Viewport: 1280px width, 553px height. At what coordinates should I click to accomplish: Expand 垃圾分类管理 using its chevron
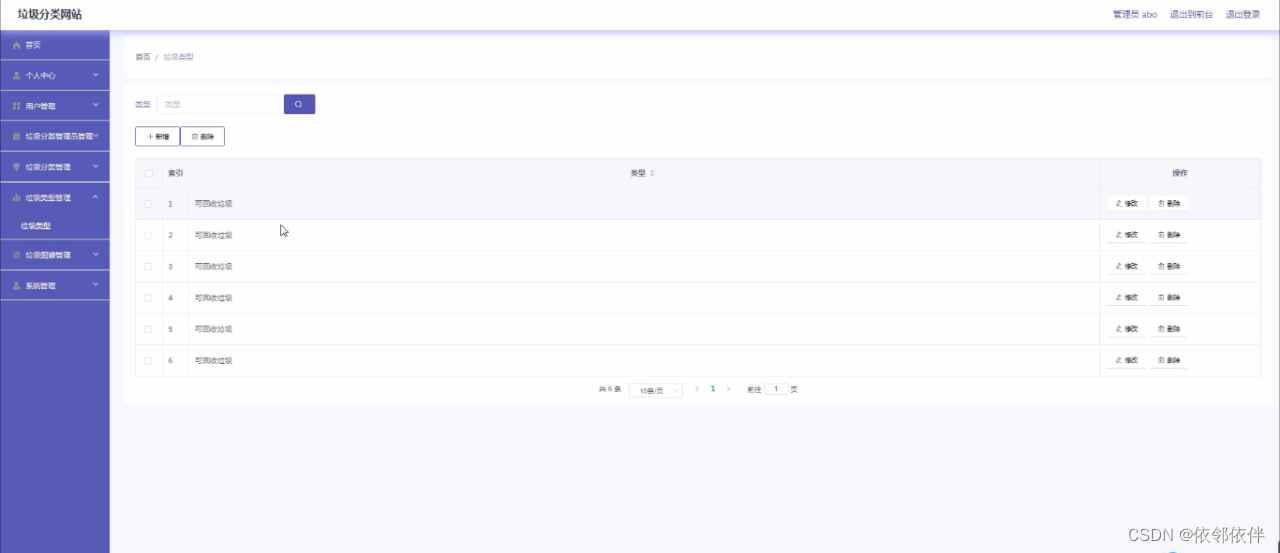[x=96, y=167]
